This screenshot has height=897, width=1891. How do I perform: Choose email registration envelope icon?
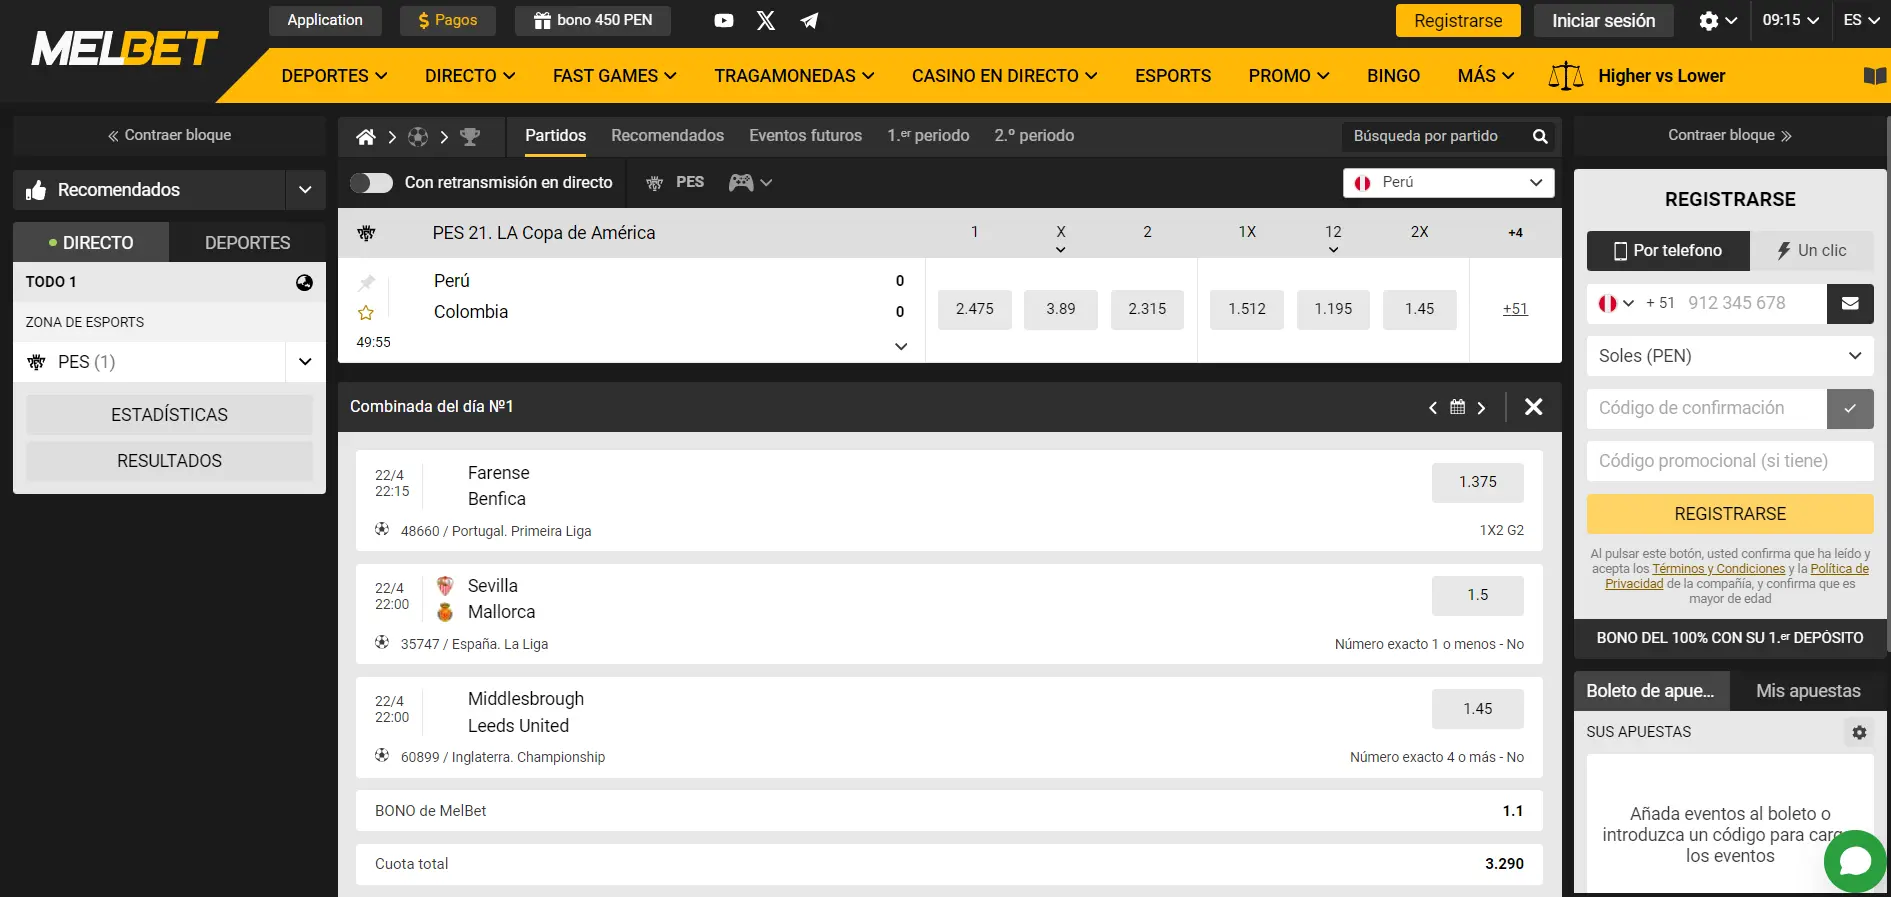click(1850, 303)
